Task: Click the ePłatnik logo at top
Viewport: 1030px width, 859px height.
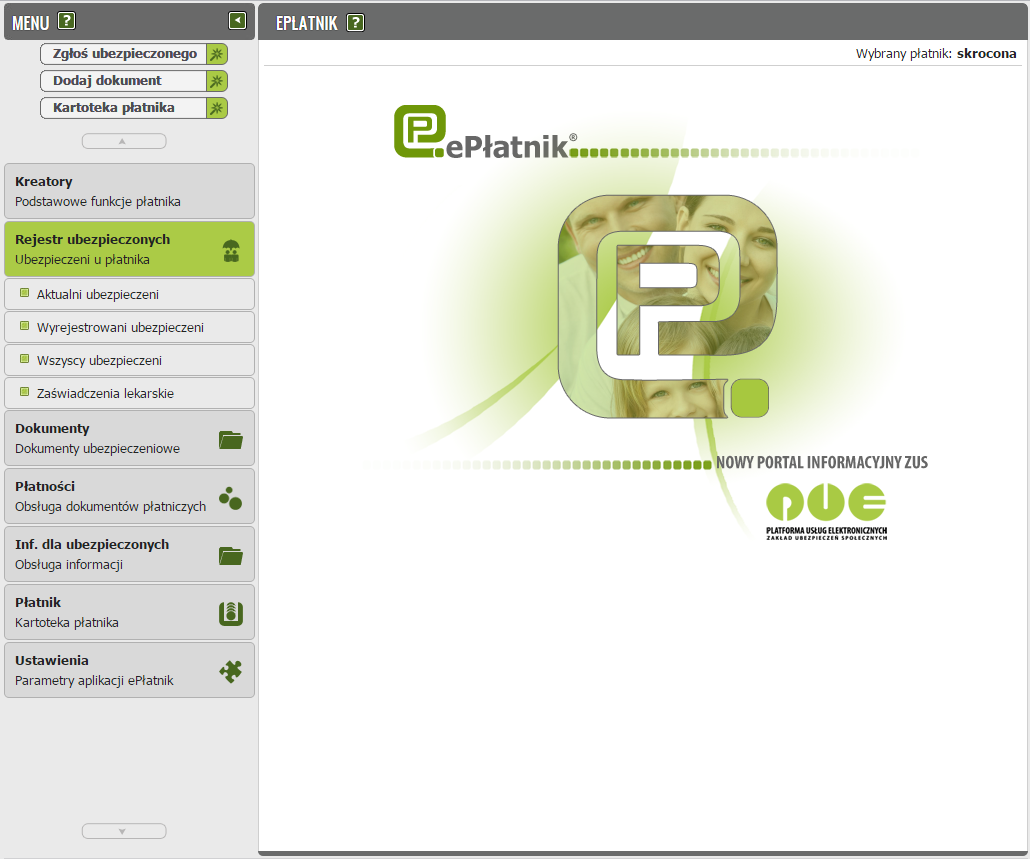Action: (485, 132)
